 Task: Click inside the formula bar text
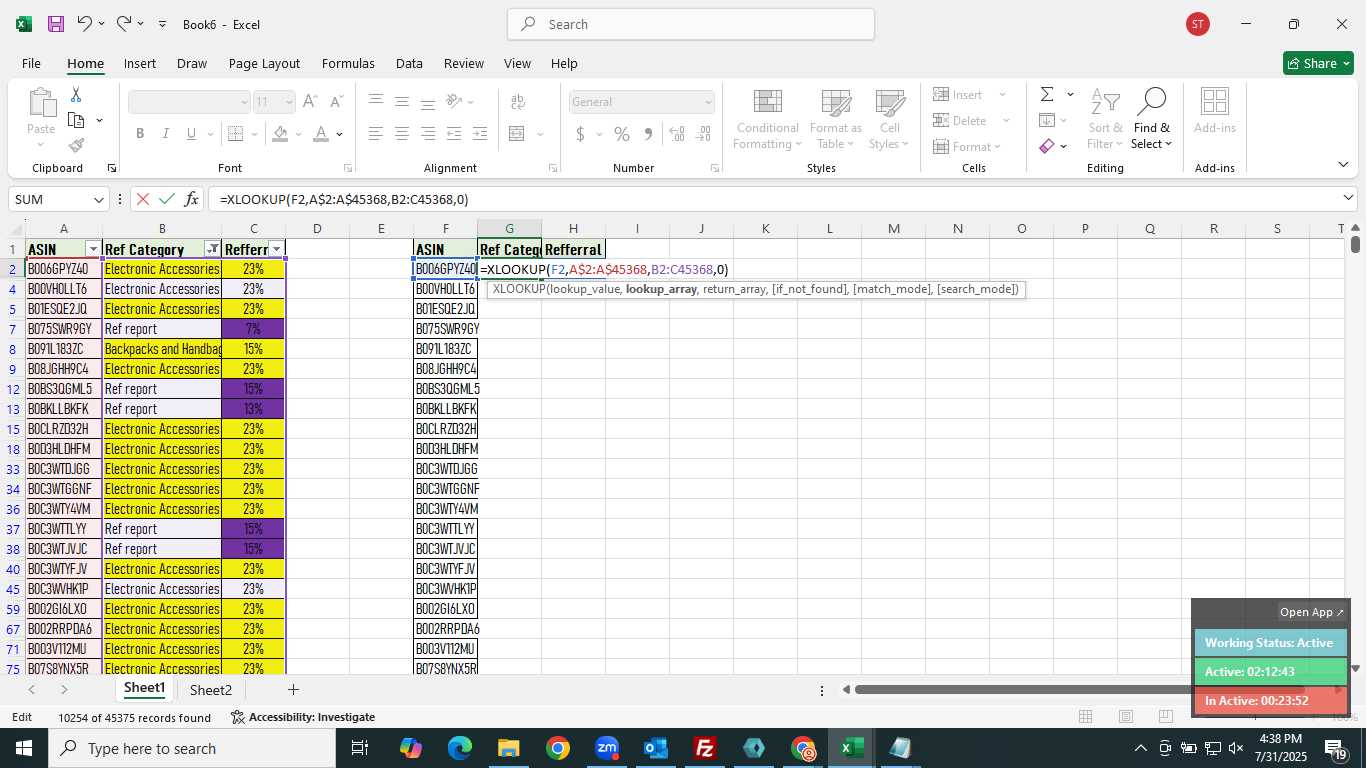pos(345,199)
